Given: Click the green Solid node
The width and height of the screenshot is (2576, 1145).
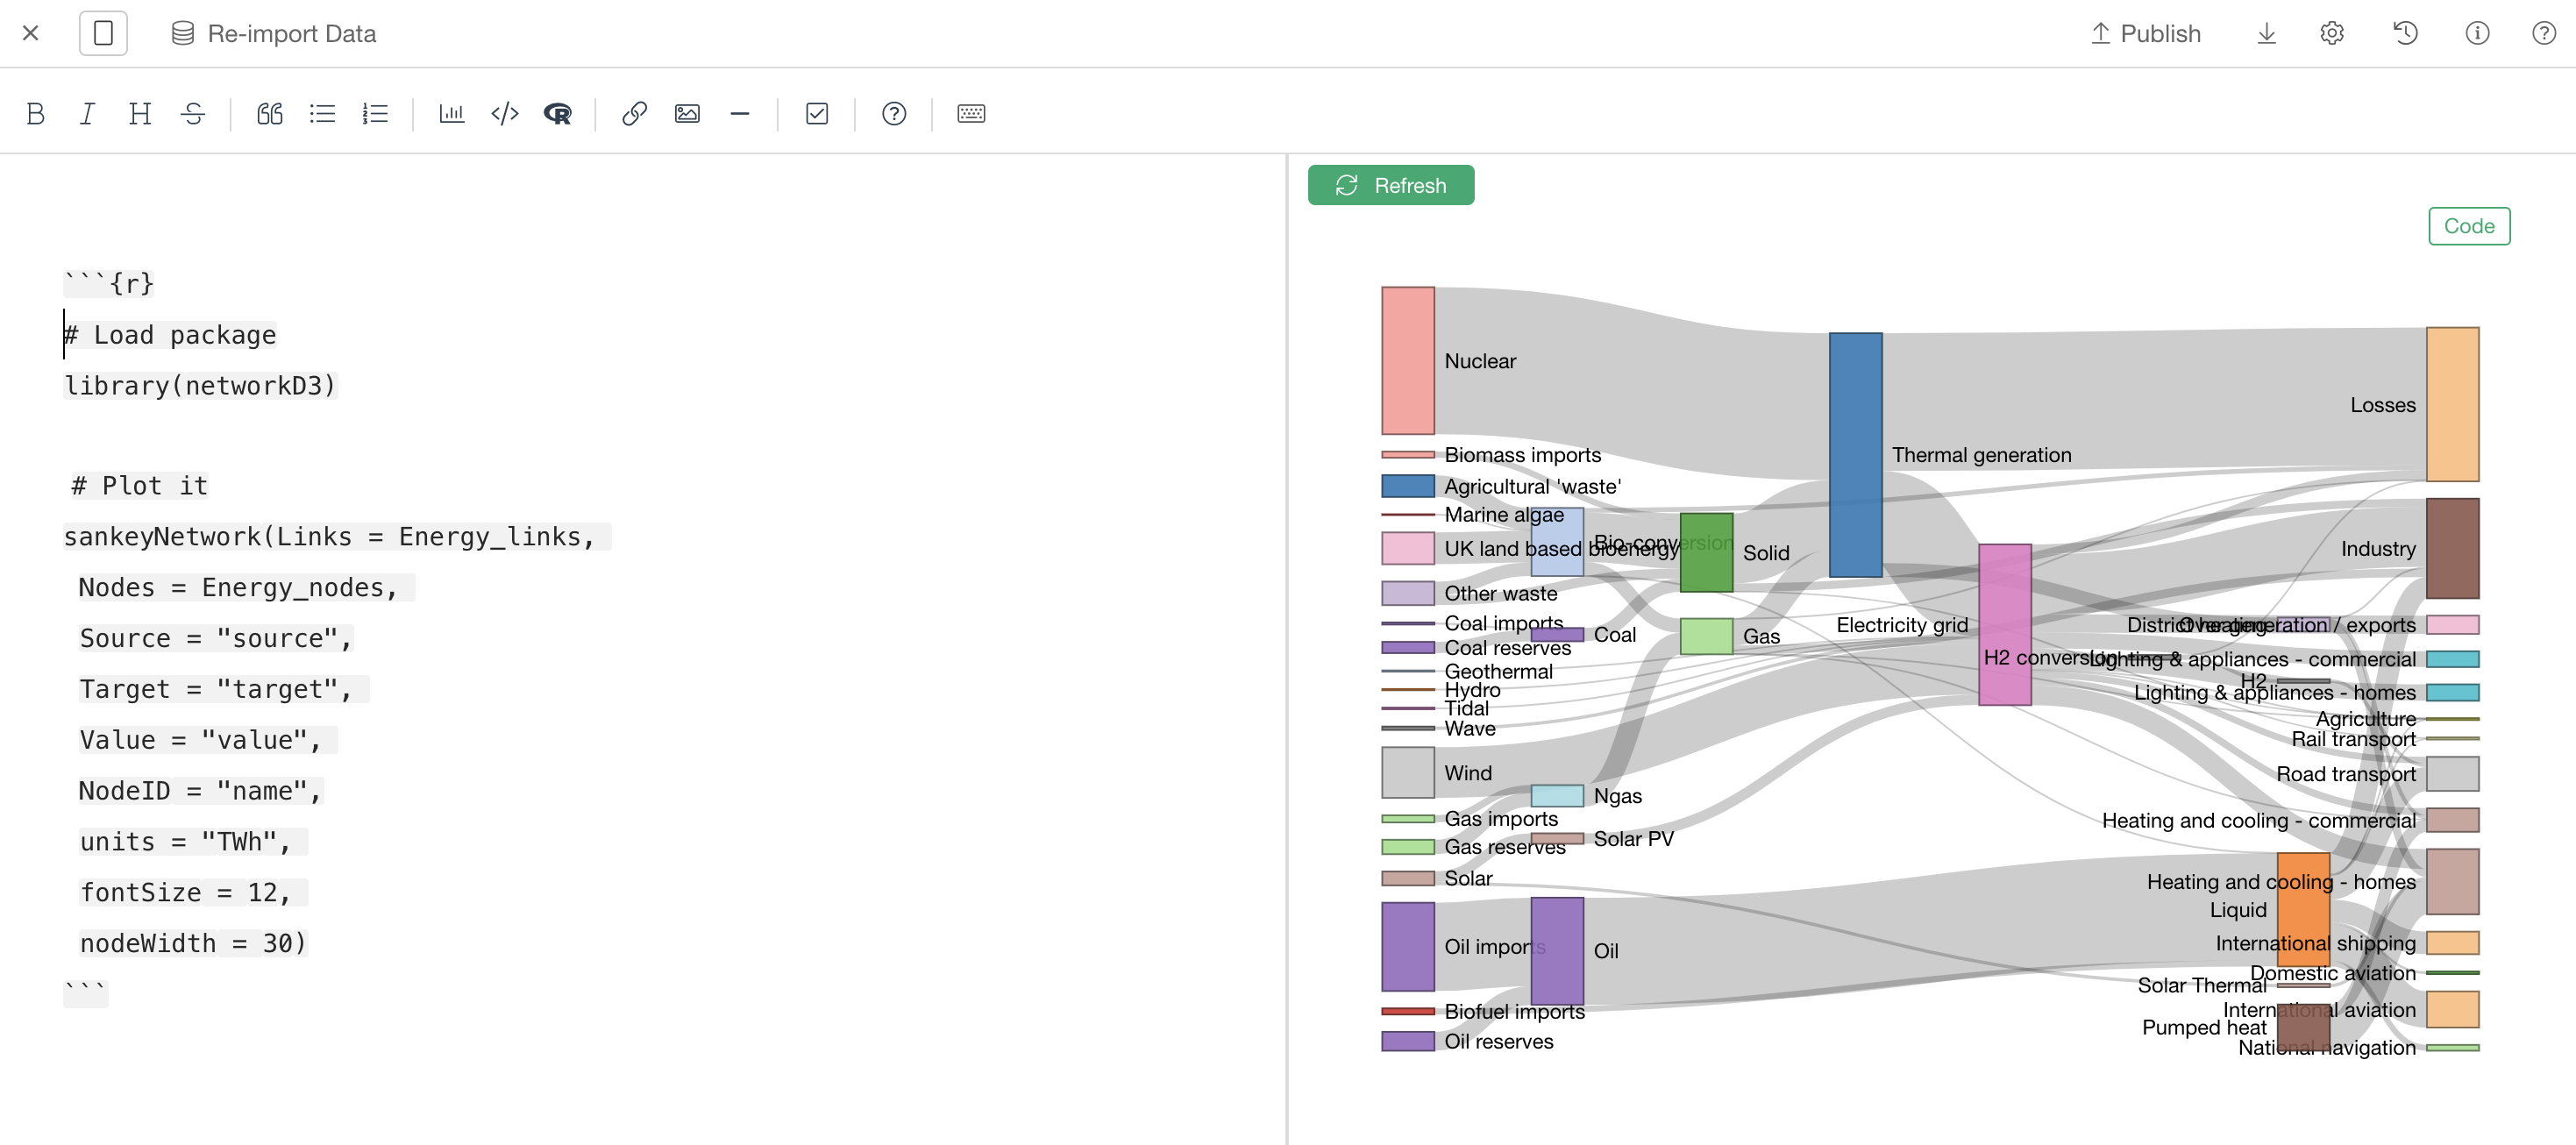Looking at the screenshot, I should click(1707, 553).
